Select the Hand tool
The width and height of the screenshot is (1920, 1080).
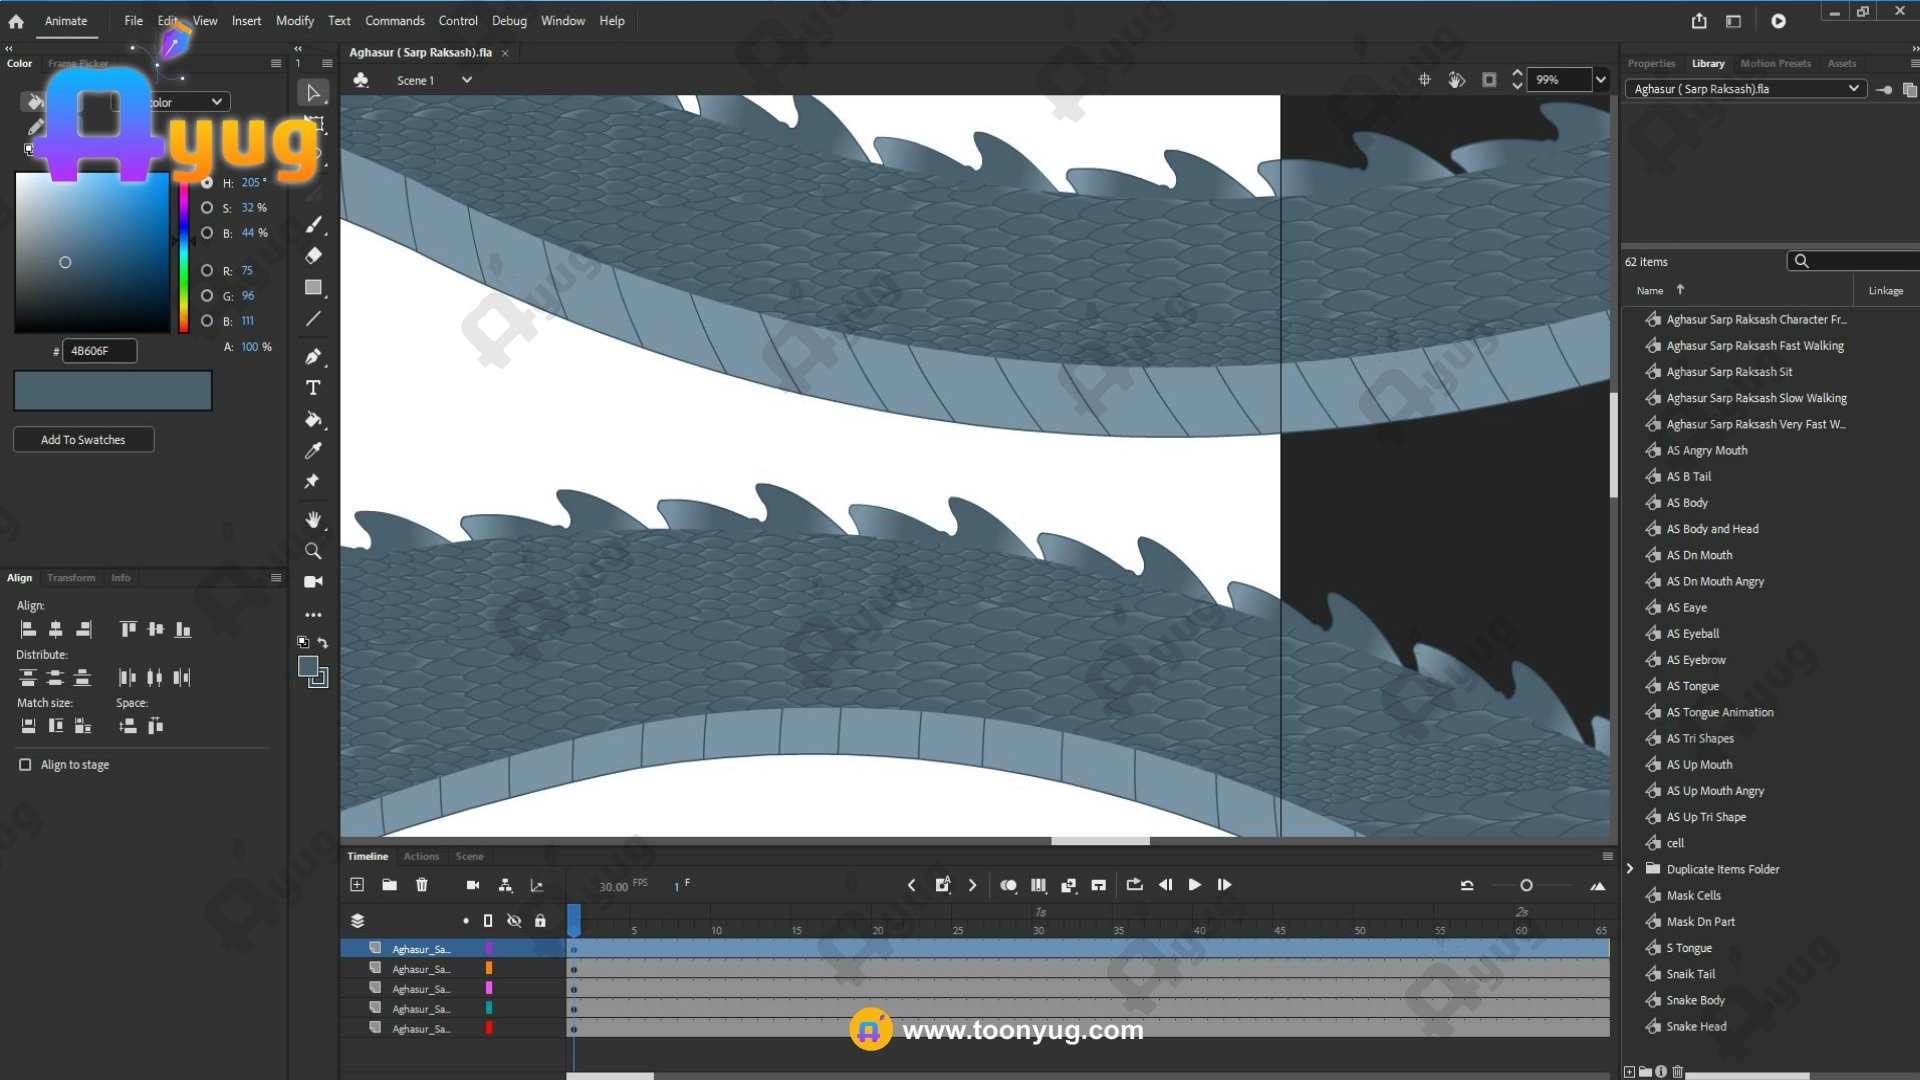coord(313,519)
